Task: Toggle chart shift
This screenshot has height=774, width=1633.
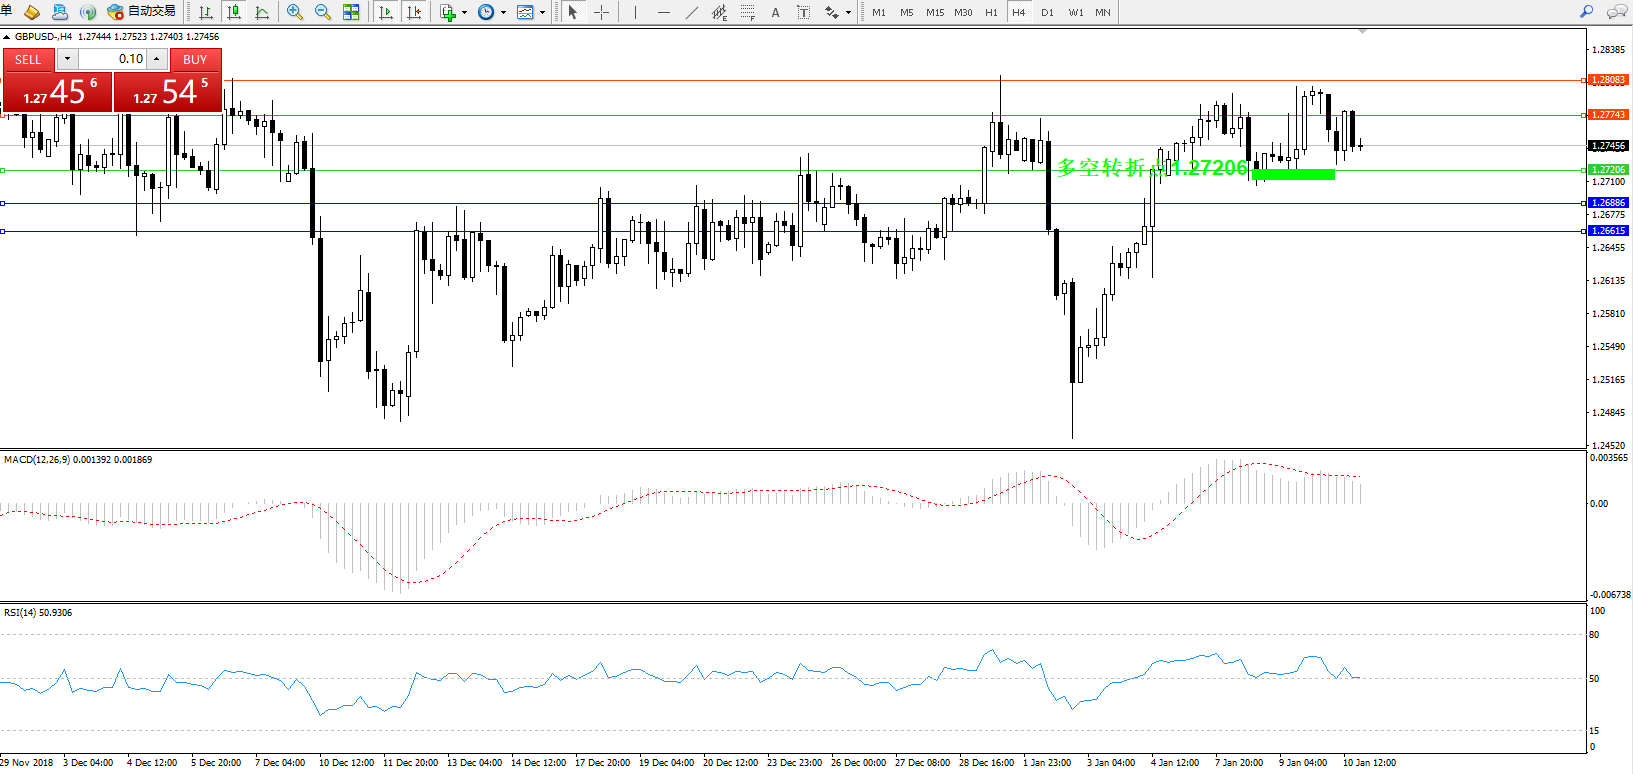Action: [414, 12]
